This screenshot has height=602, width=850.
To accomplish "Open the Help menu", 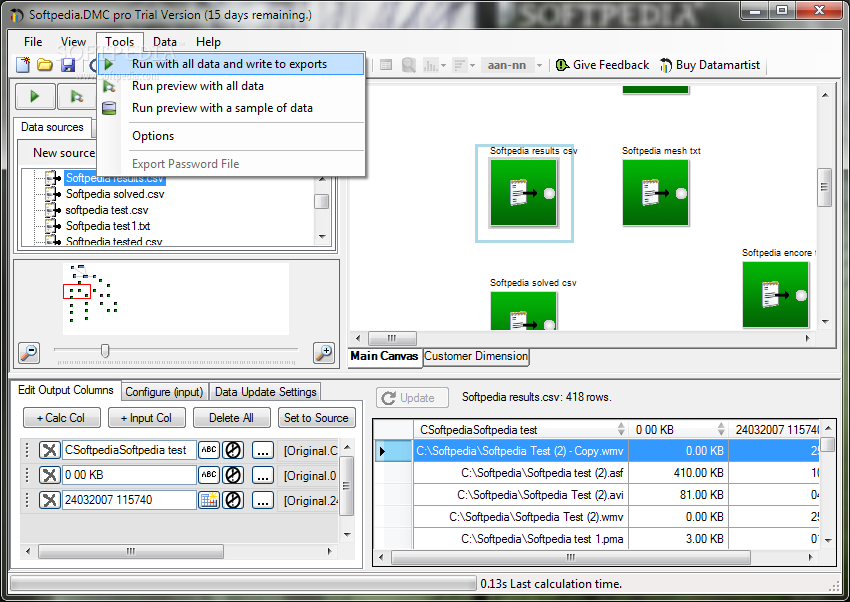I will click(208, 42).
